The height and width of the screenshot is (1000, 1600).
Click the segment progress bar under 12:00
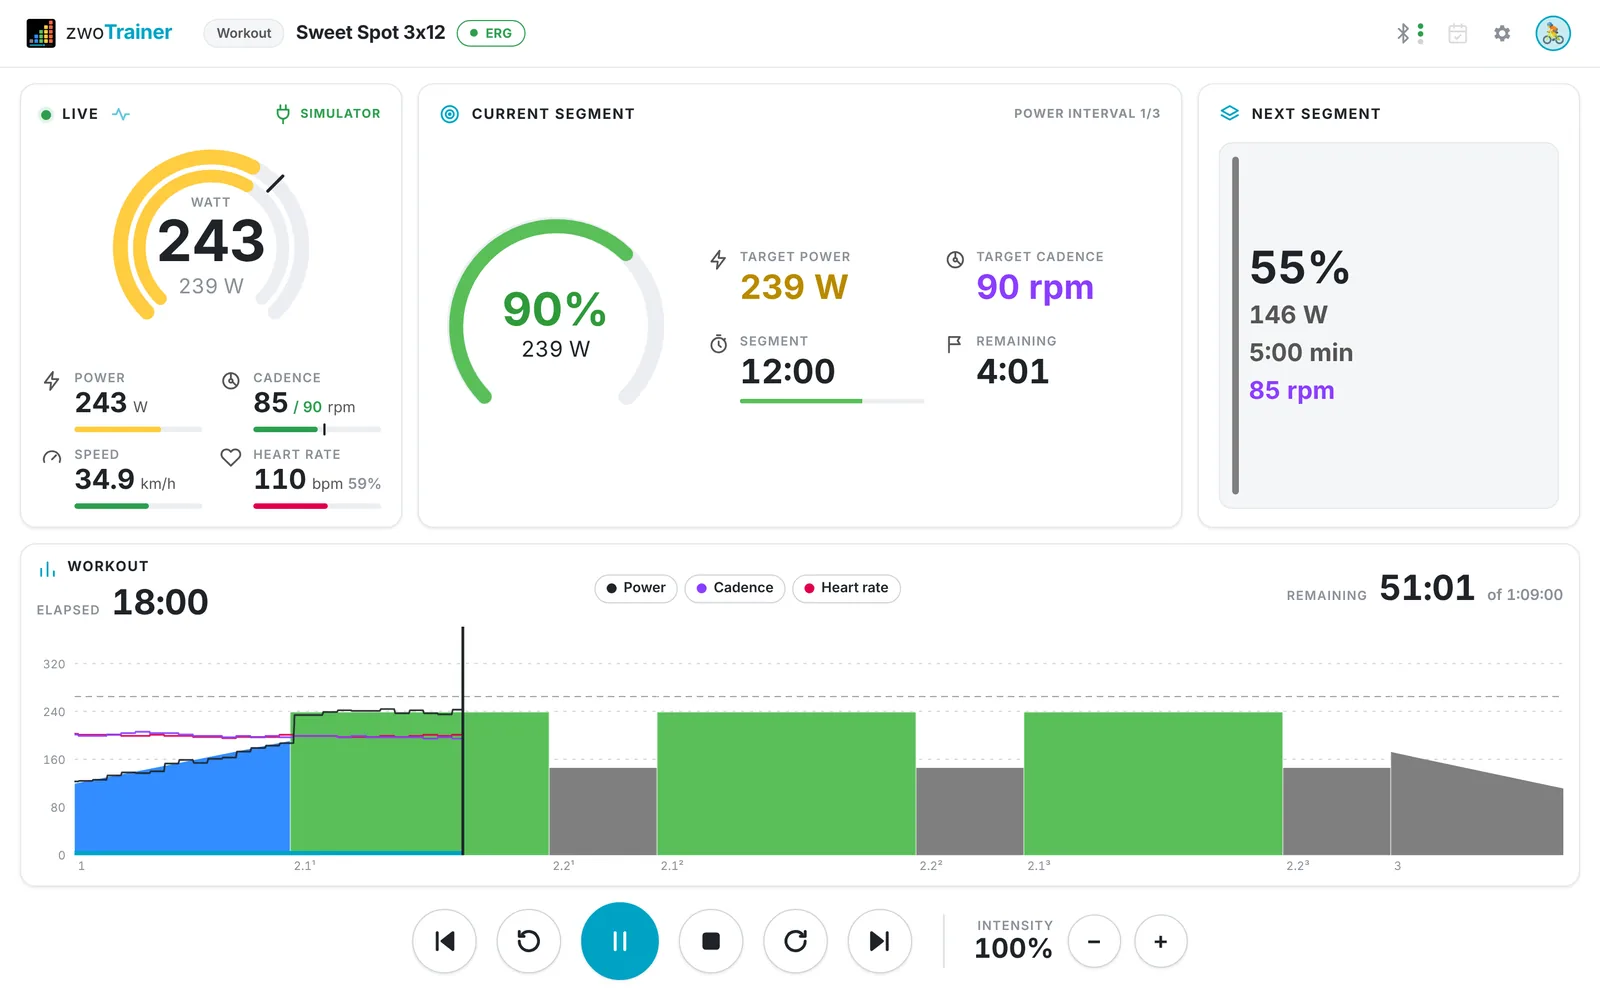click(x=832, y=401)
